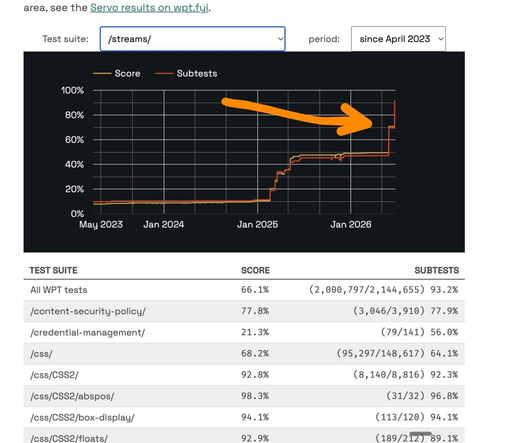The height and width of the screenshot is (443, 520).
Task: Click the 21.3% score for credential-management
Action: coord(255,332)
